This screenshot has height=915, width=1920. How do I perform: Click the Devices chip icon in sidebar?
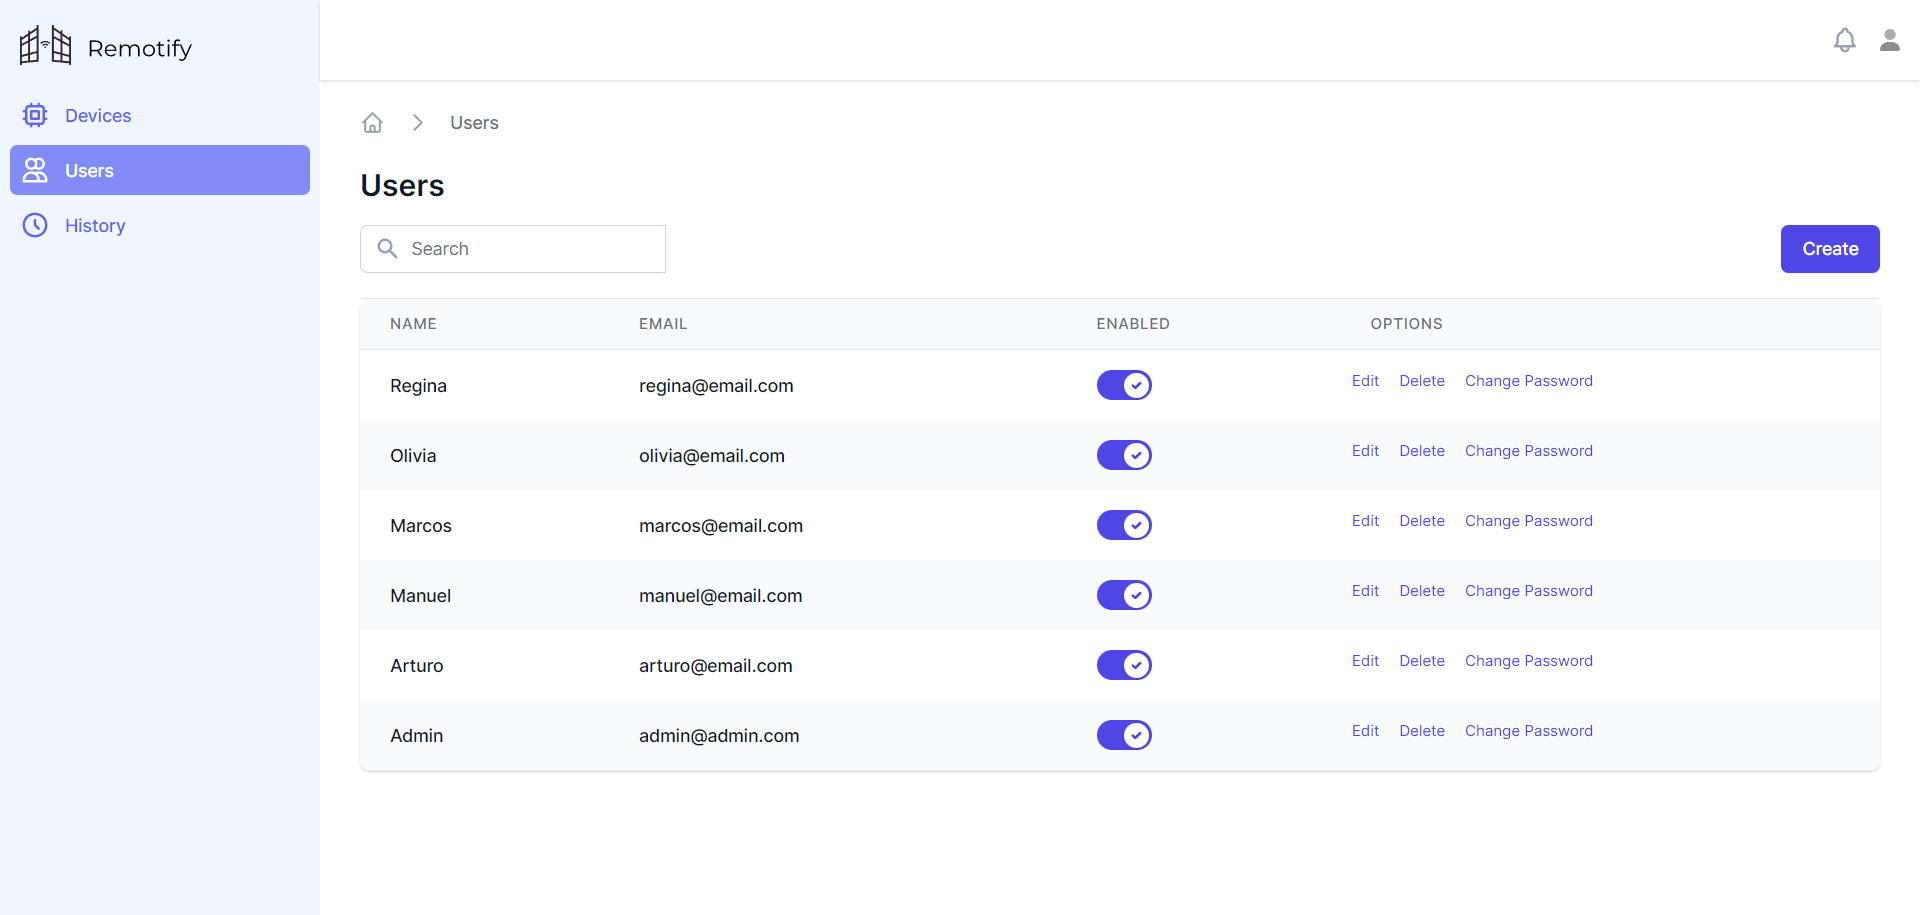pos(35,115)
